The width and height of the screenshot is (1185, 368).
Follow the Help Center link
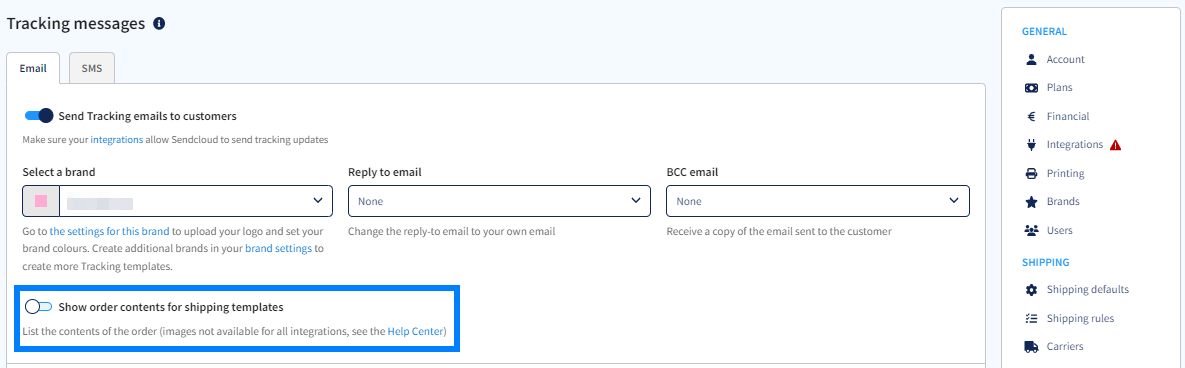coord(415,331)
